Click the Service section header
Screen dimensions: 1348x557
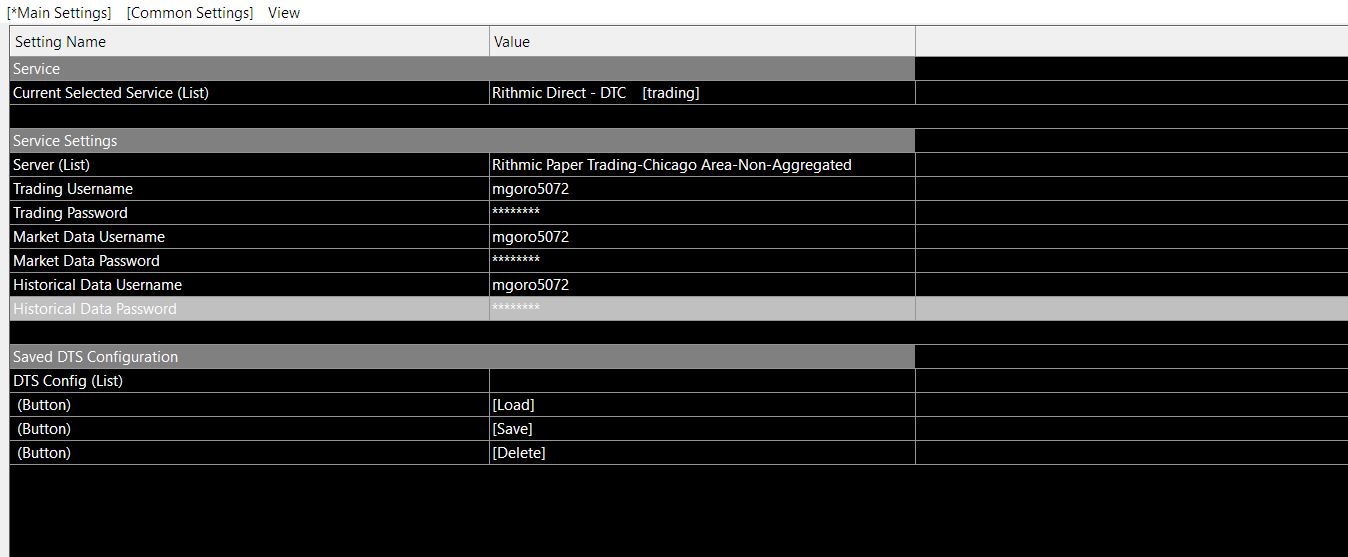point(462,69)
